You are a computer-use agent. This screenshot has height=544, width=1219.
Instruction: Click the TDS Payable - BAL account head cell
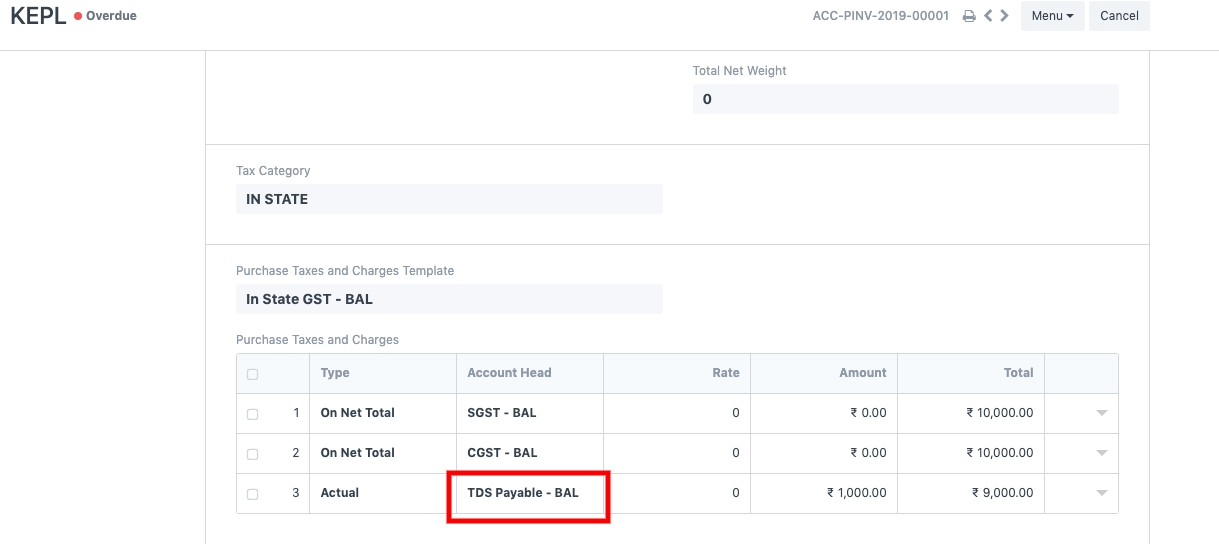(529, 493)
